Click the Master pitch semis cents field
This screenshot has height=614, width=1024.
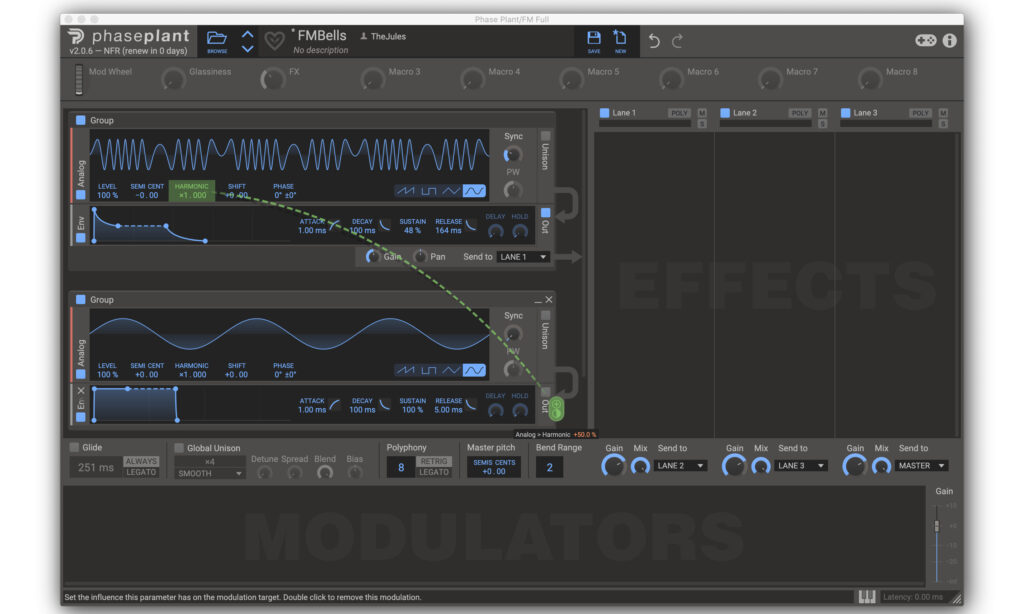pyautogui.click(x=494, y=467)
